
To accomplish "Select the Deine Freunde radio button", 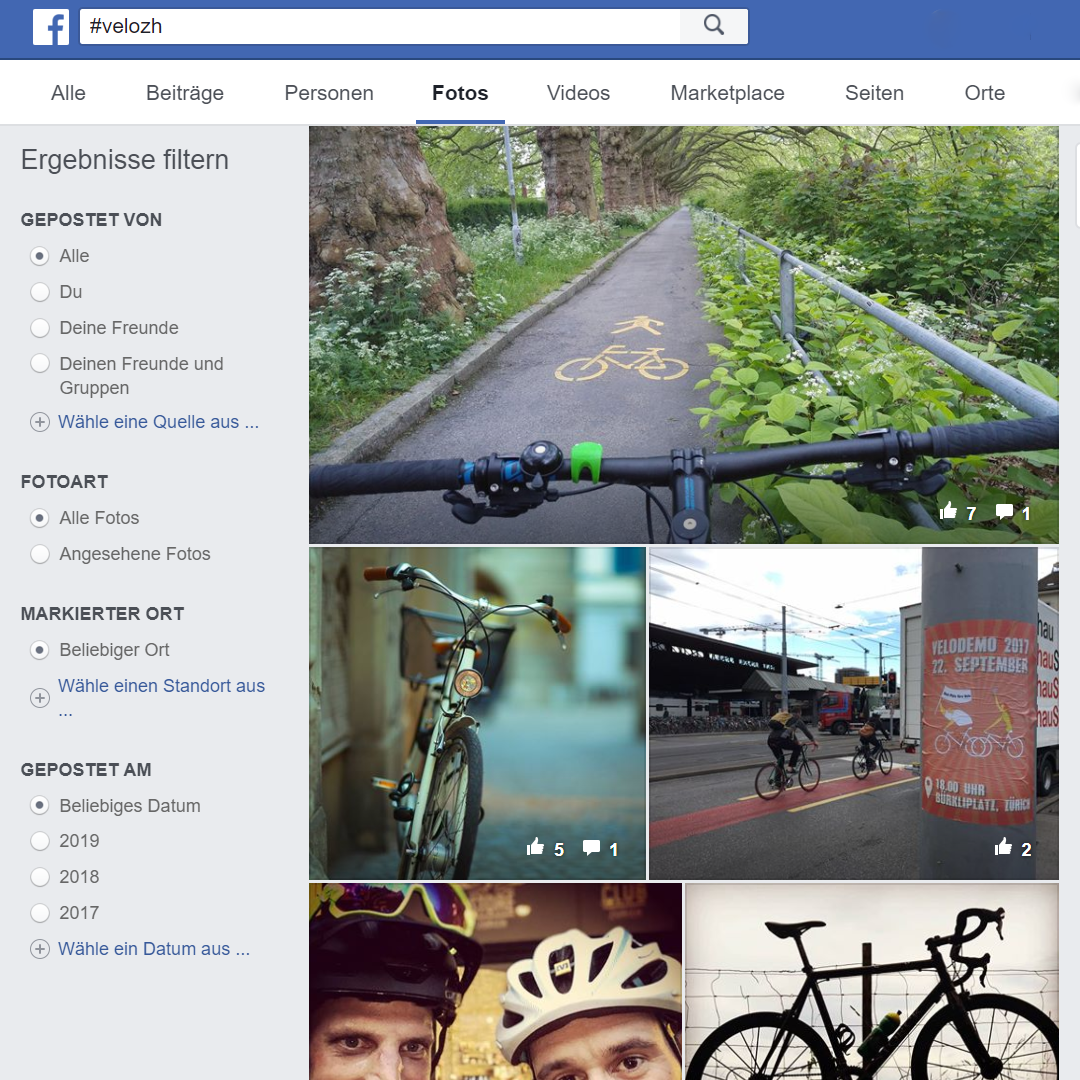I will pyautogui.click(x=40, y=328).
